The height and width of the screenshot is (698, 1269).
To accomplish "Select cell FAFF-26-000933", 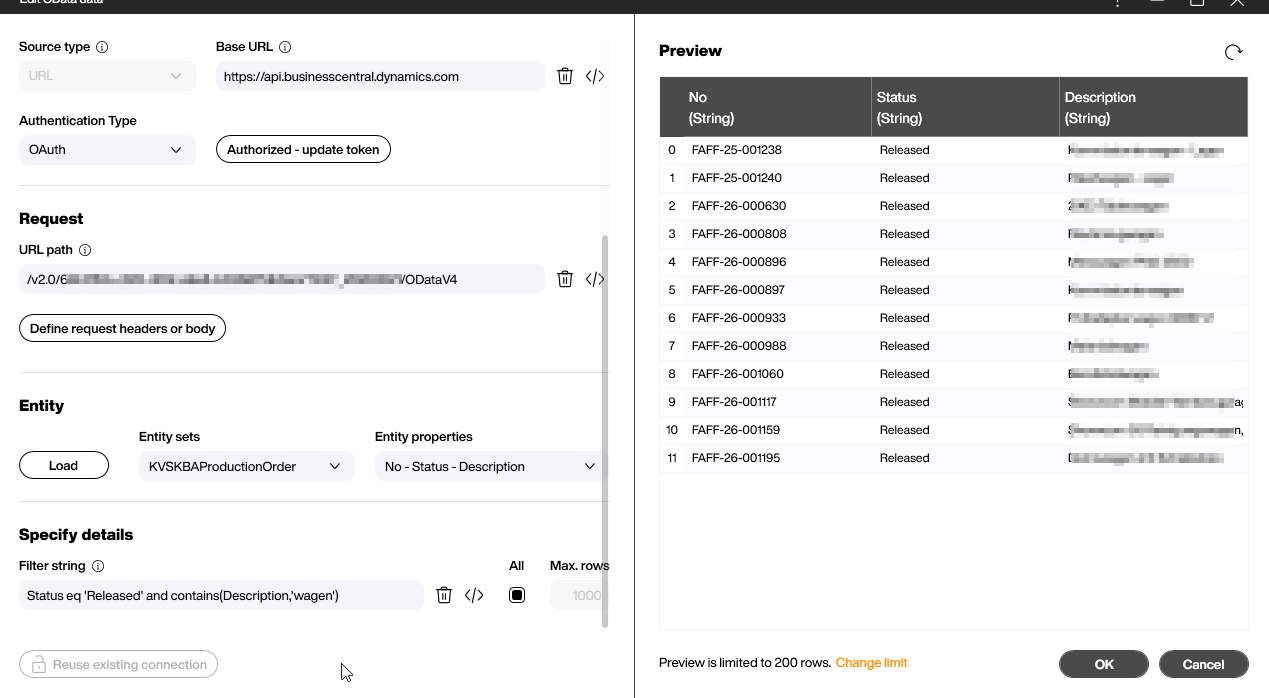I will 739,318.
